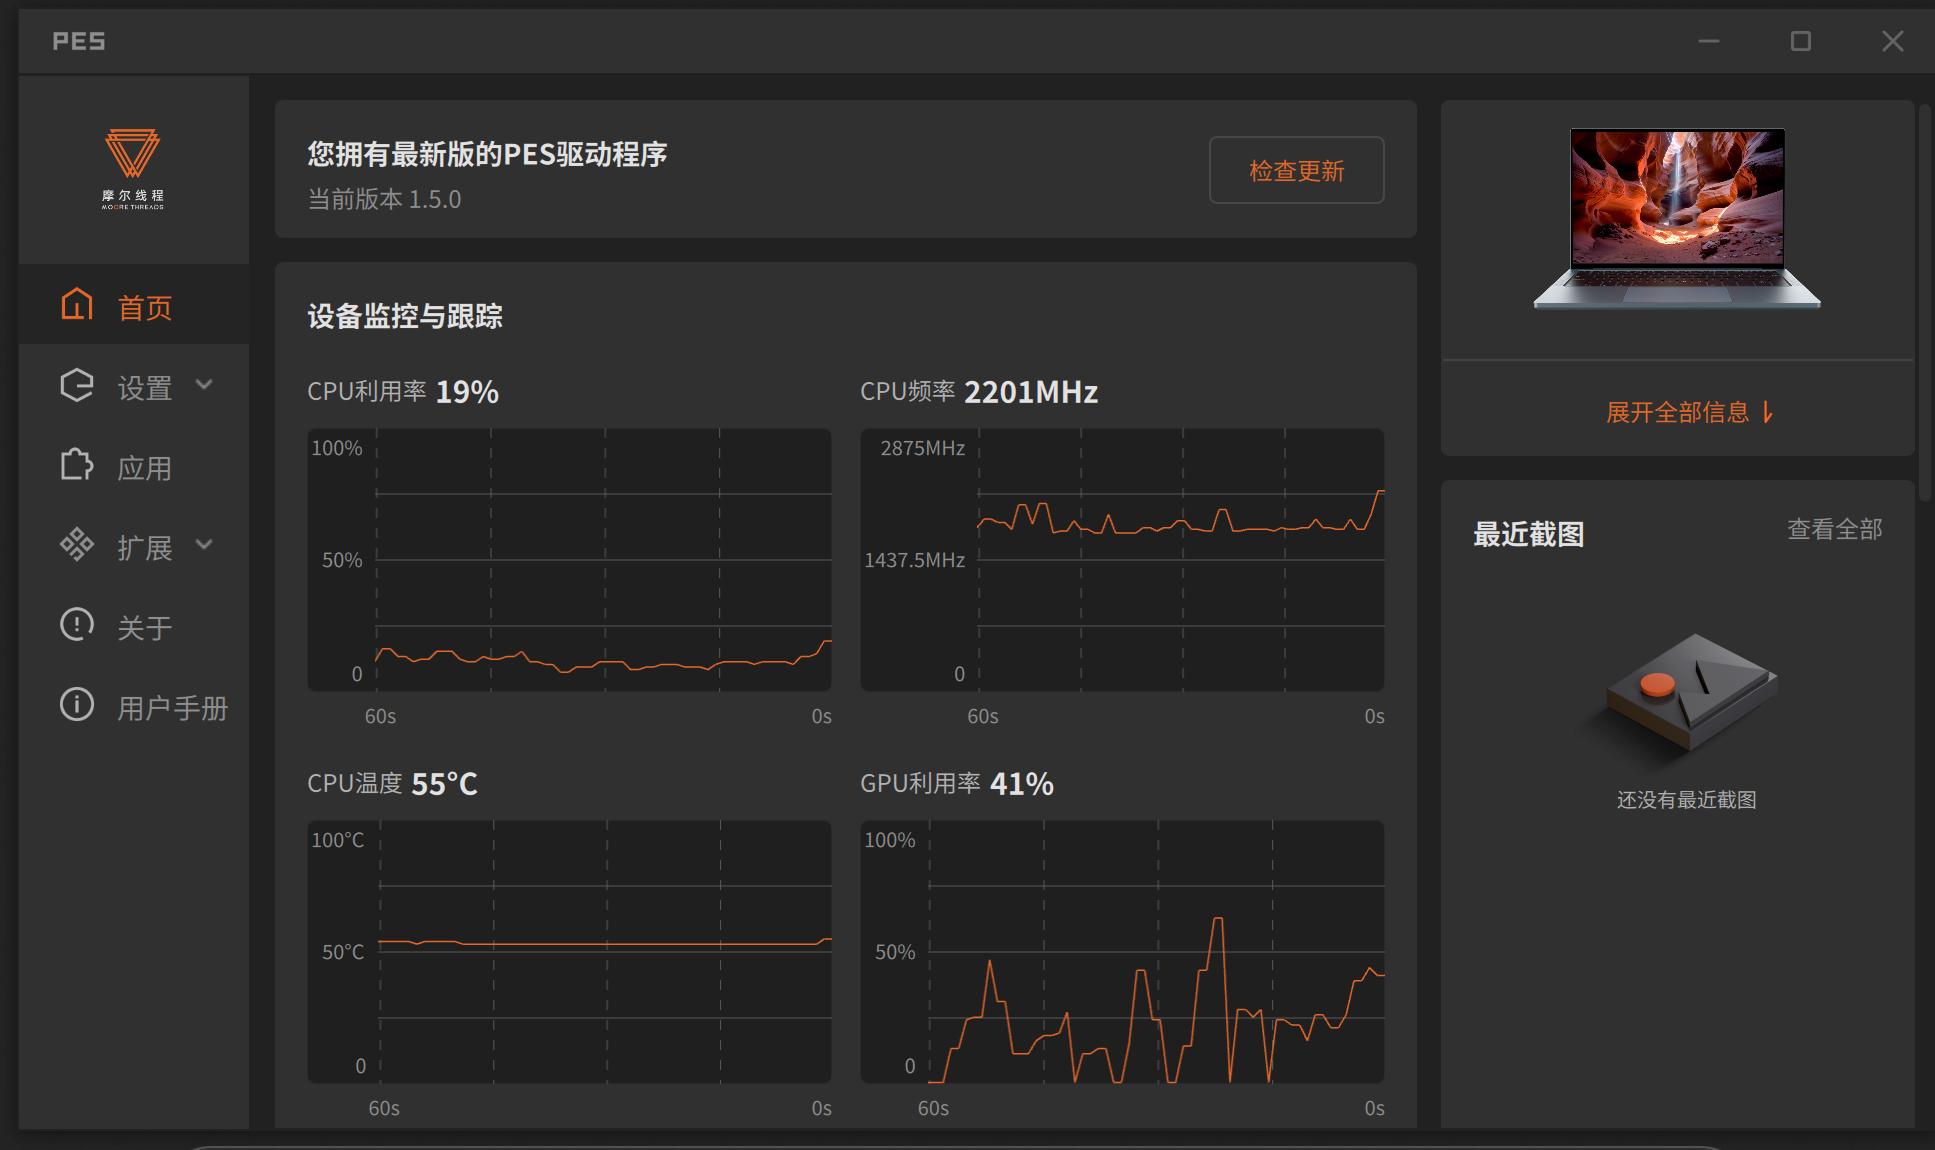Open the 关于 page

(134, 625)
